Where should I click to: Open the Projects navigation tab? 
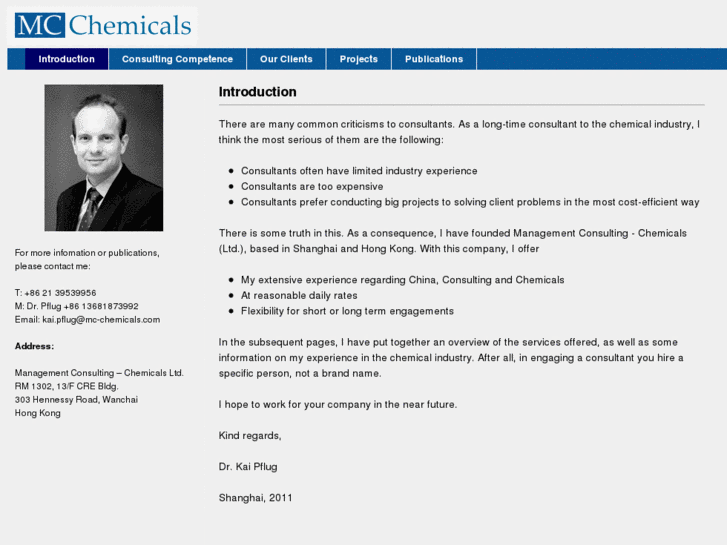point(359,59)
